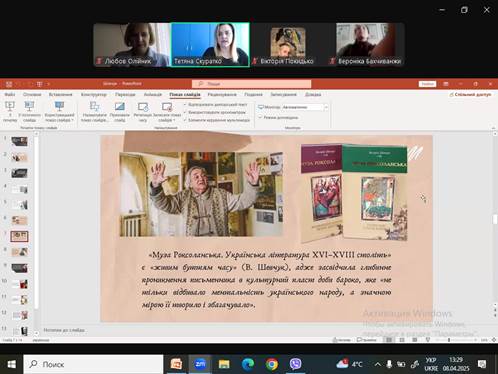Click the account name button in title bar
The width and height of the screenshot is (498, 374).
coord(427,84)
